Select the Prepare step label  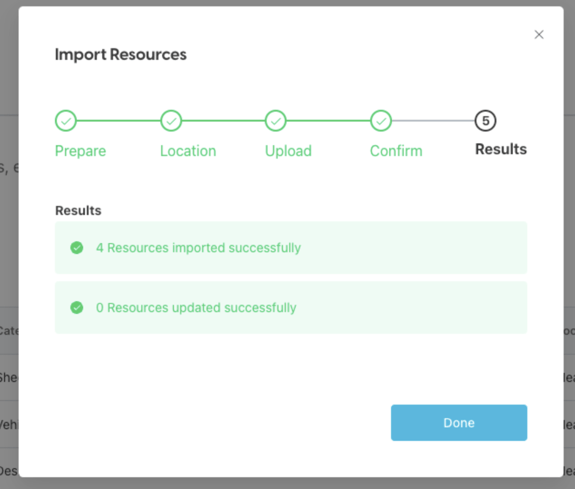[80, 151]
